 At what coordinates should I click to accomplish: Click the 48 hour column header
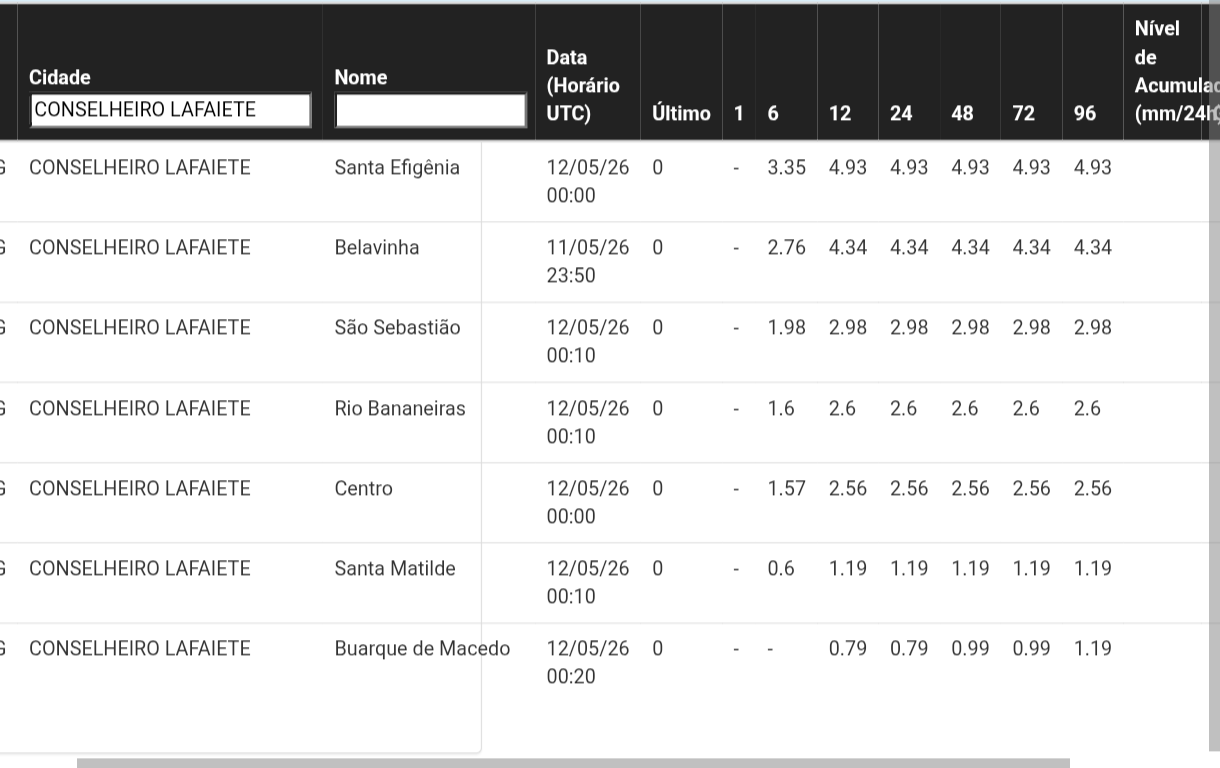[962, 113]
